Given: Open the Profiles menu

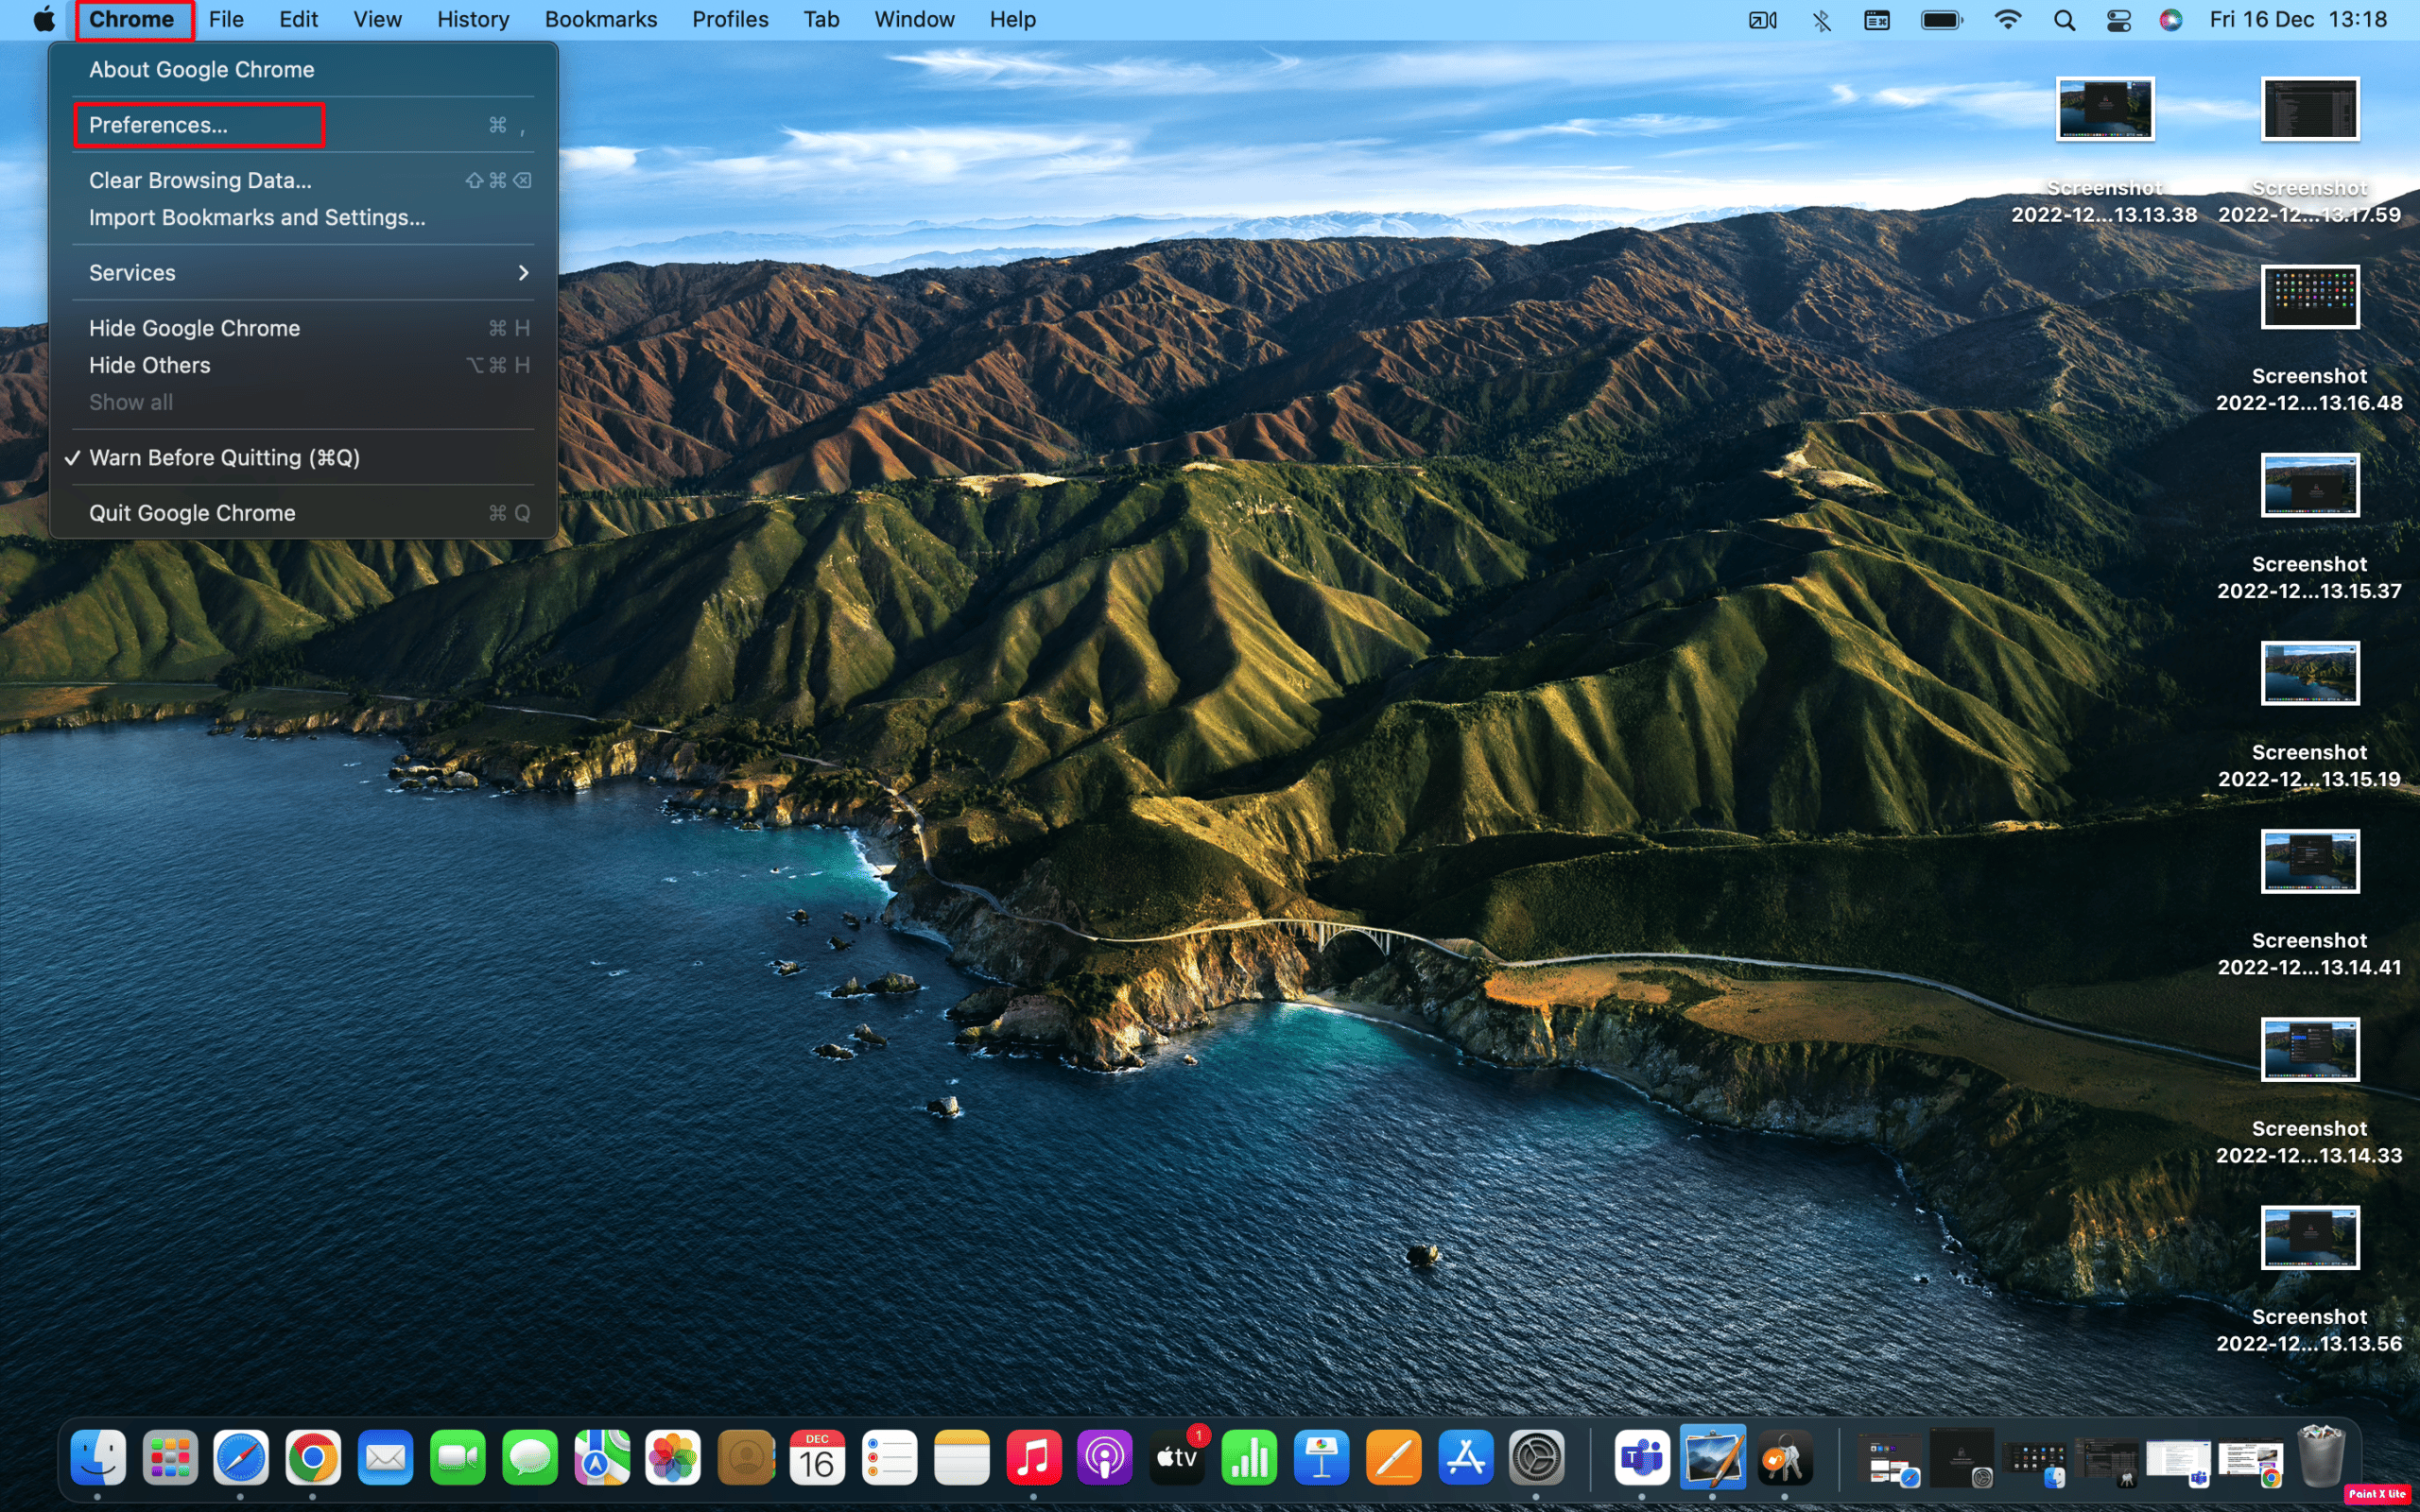Looking at the screenshot, I should 729,20.
